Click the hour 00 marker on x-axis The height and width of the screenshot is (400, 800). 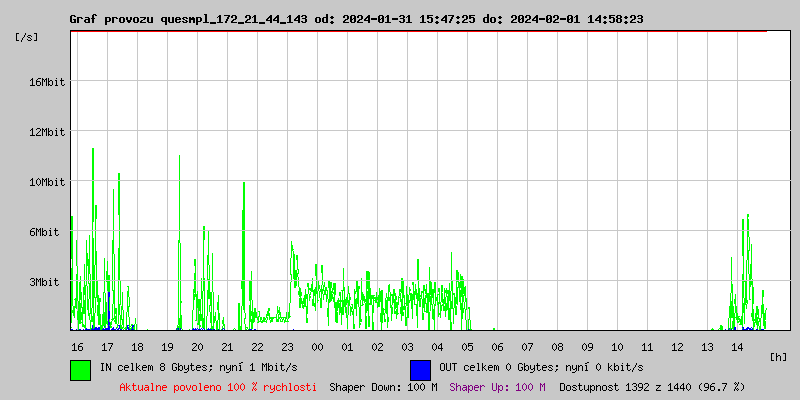click(317, 347)
